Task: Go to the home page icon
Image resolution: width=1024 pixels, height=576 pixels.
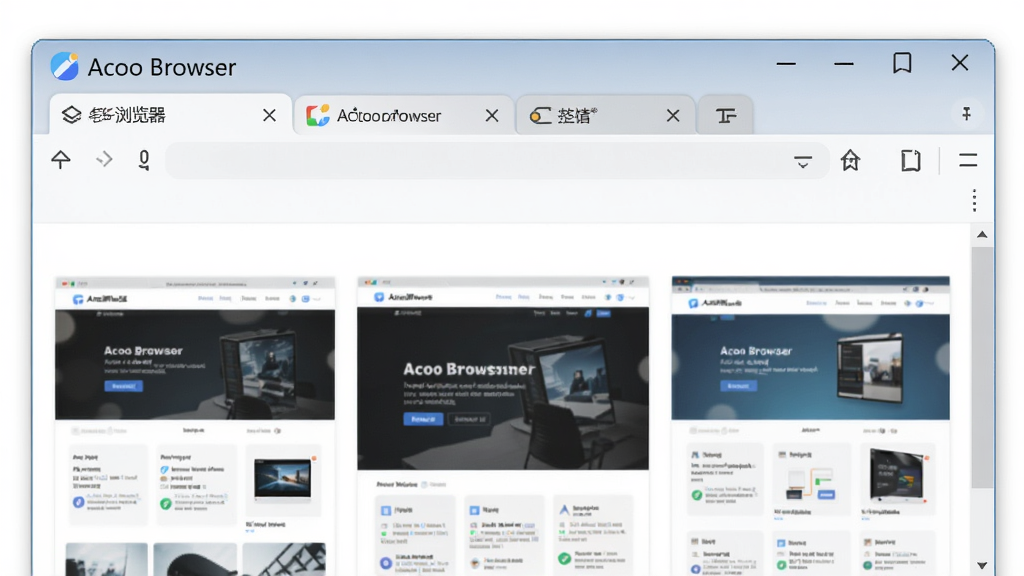Action: (850, 160)
